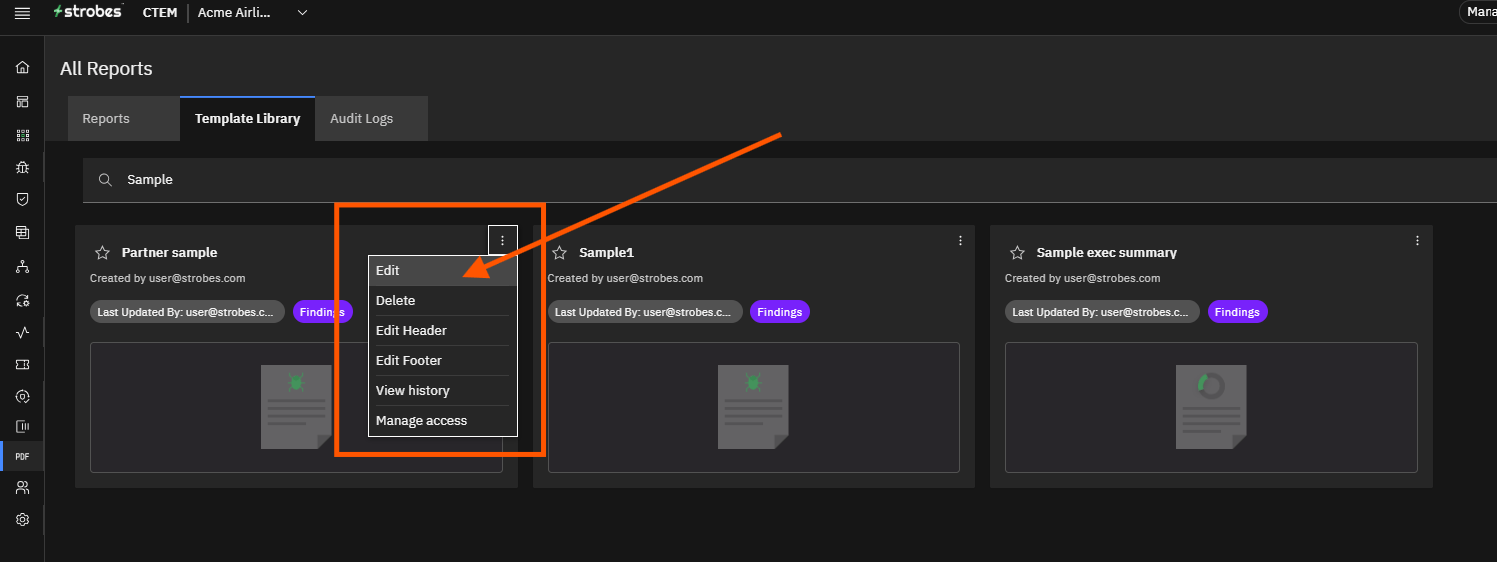Open the table sidebar icon
The width and height of the screenshot is (1497, 562).
pos(22,232)
